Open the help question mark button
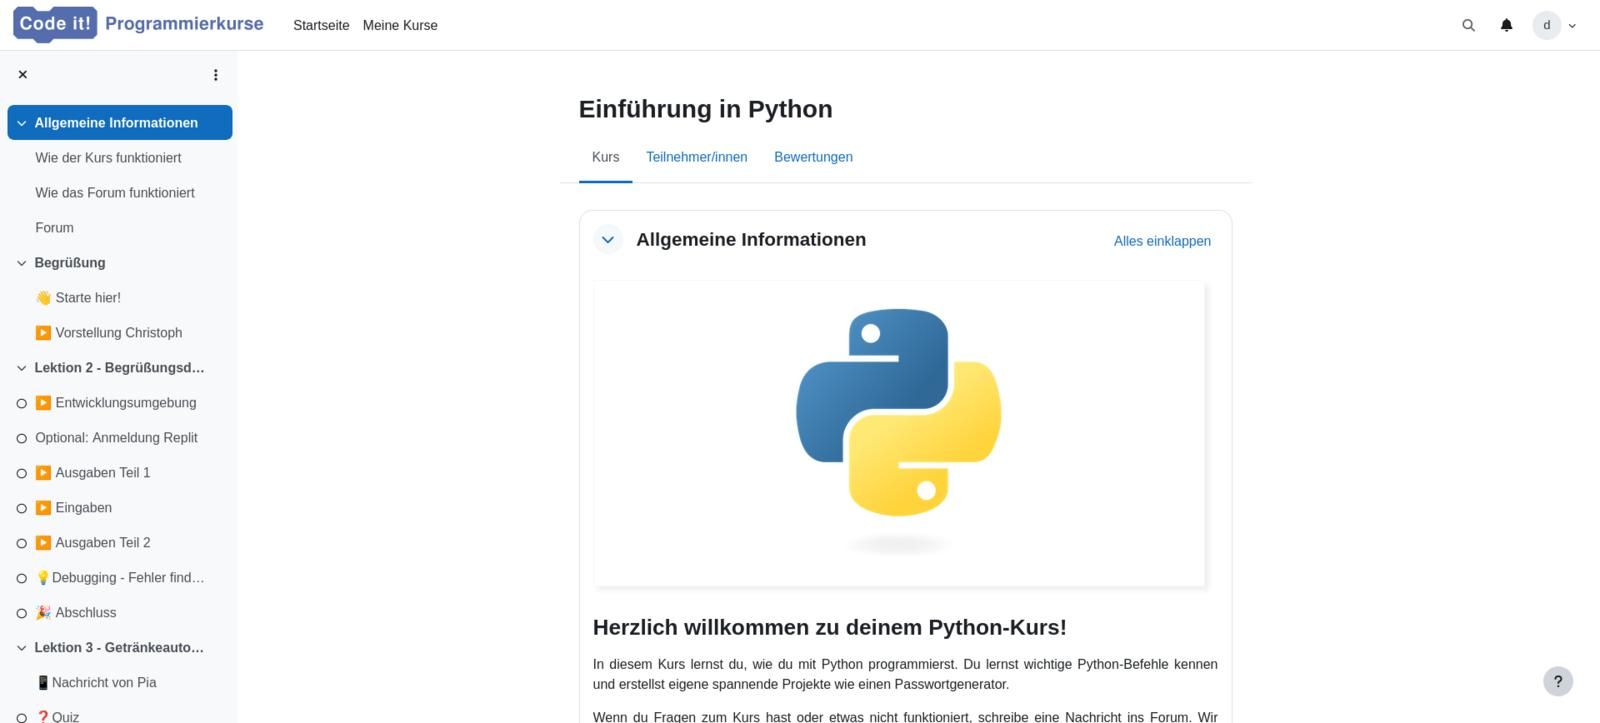This screenshot has width=1600, height=723. (x=1557, y=681)
